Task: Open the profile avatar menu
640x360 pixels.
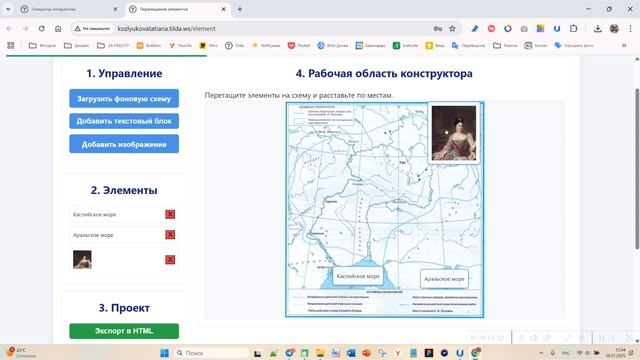Action: (614, 29)
